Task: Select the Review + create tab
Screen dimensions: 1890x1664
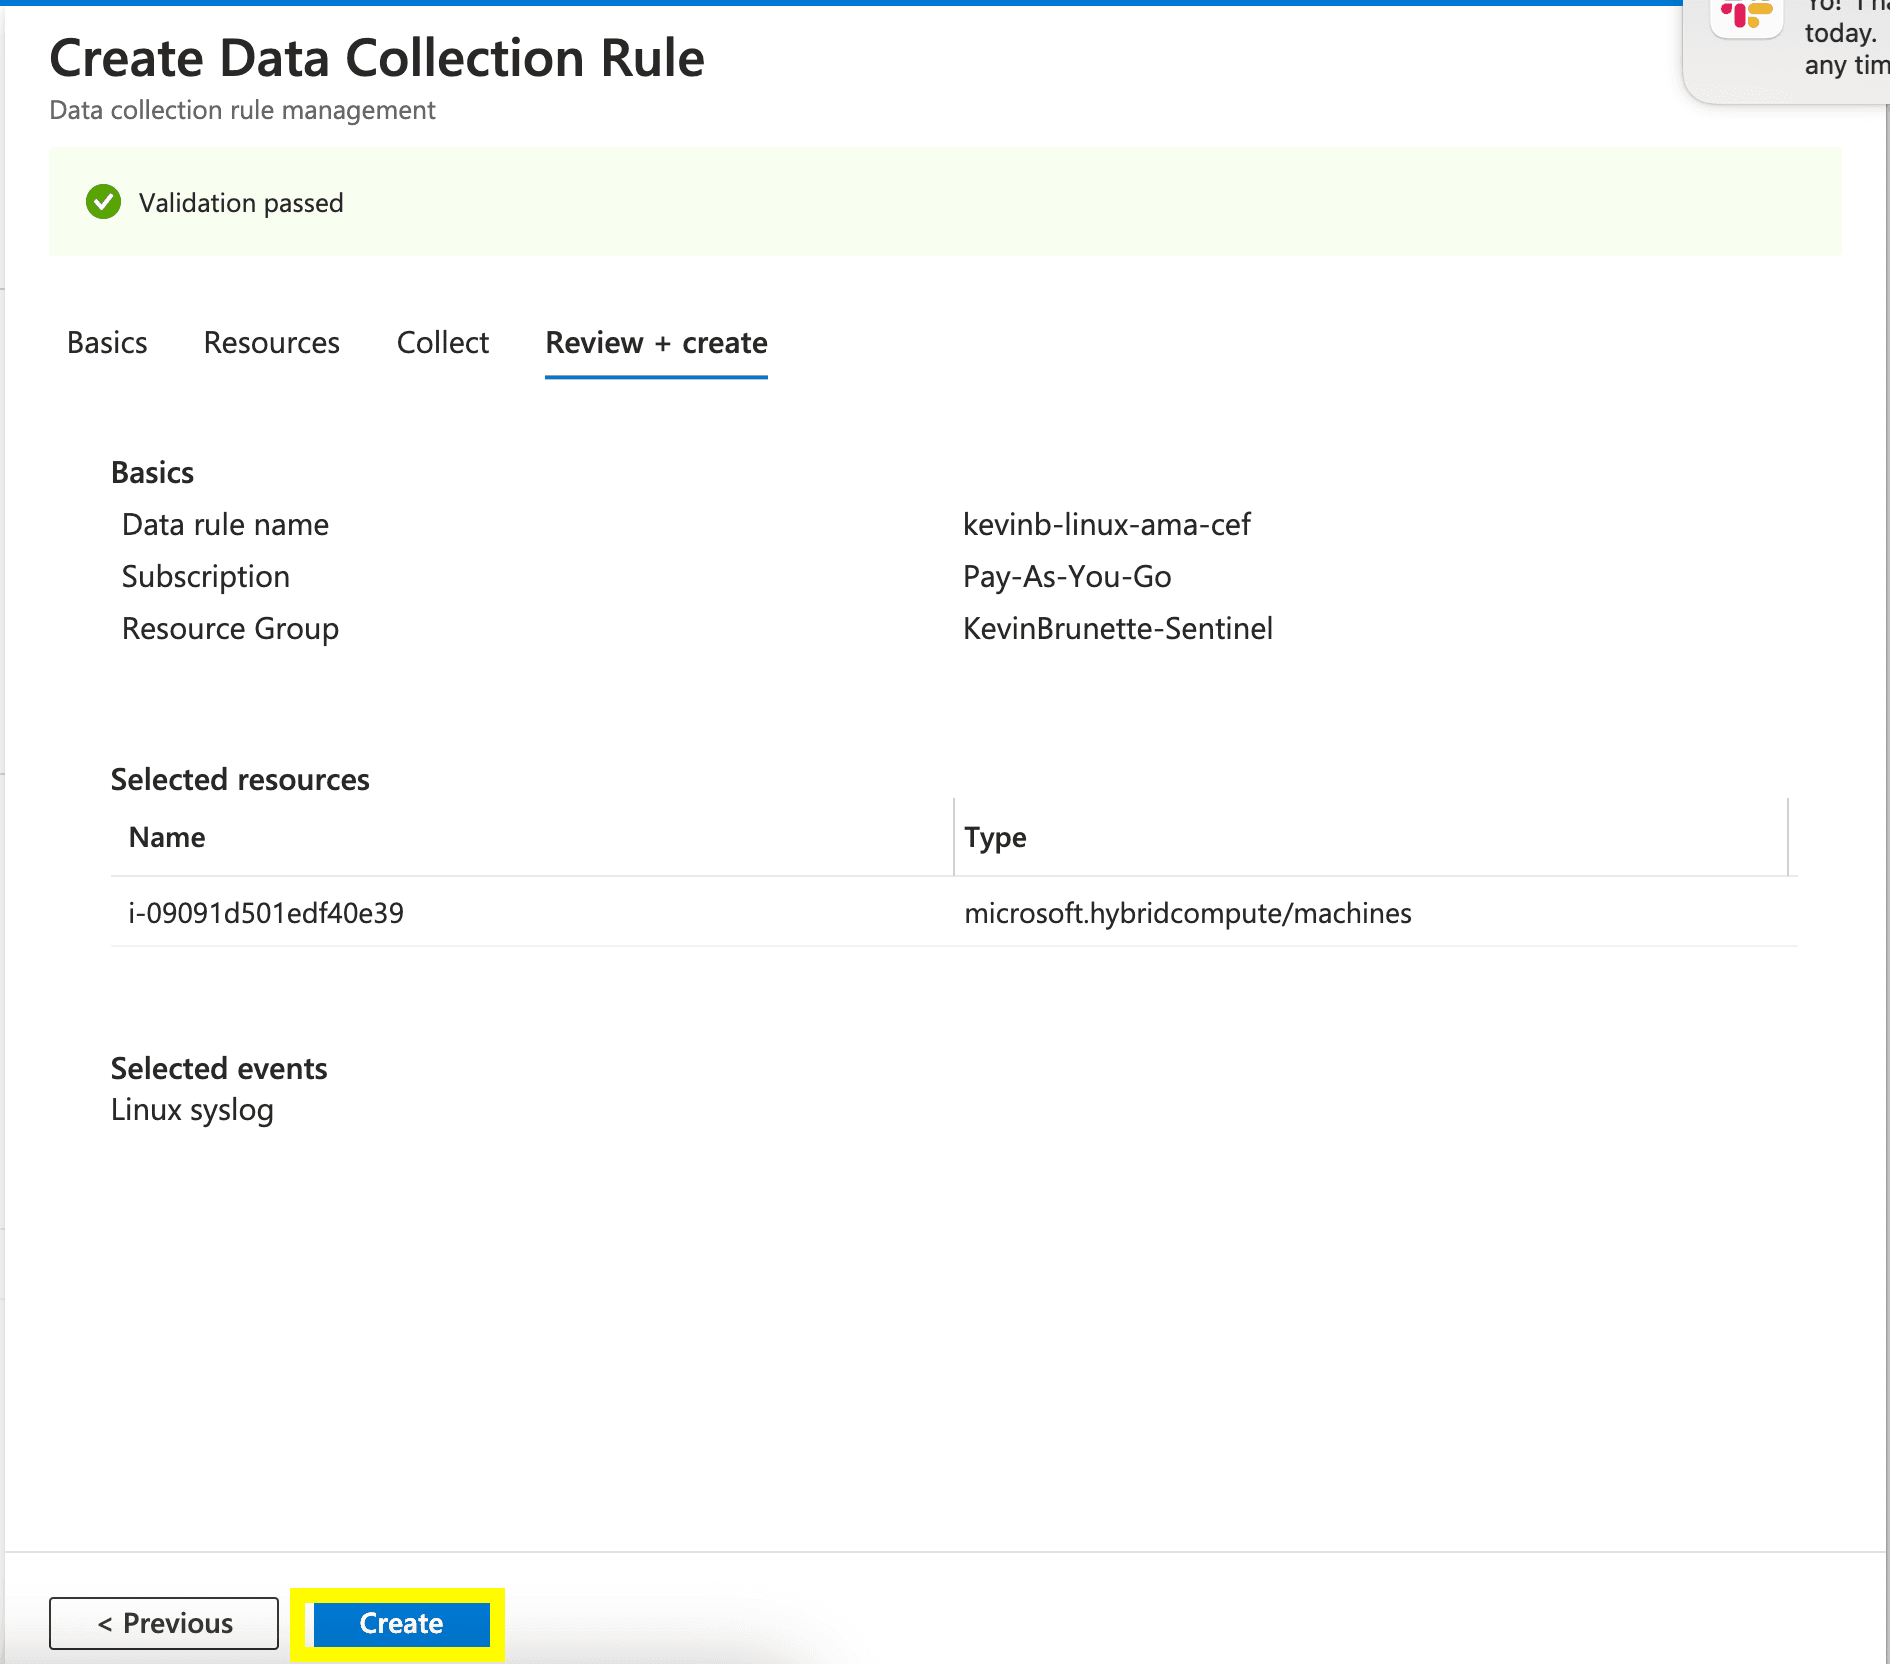Action: (x=656, y=343)
